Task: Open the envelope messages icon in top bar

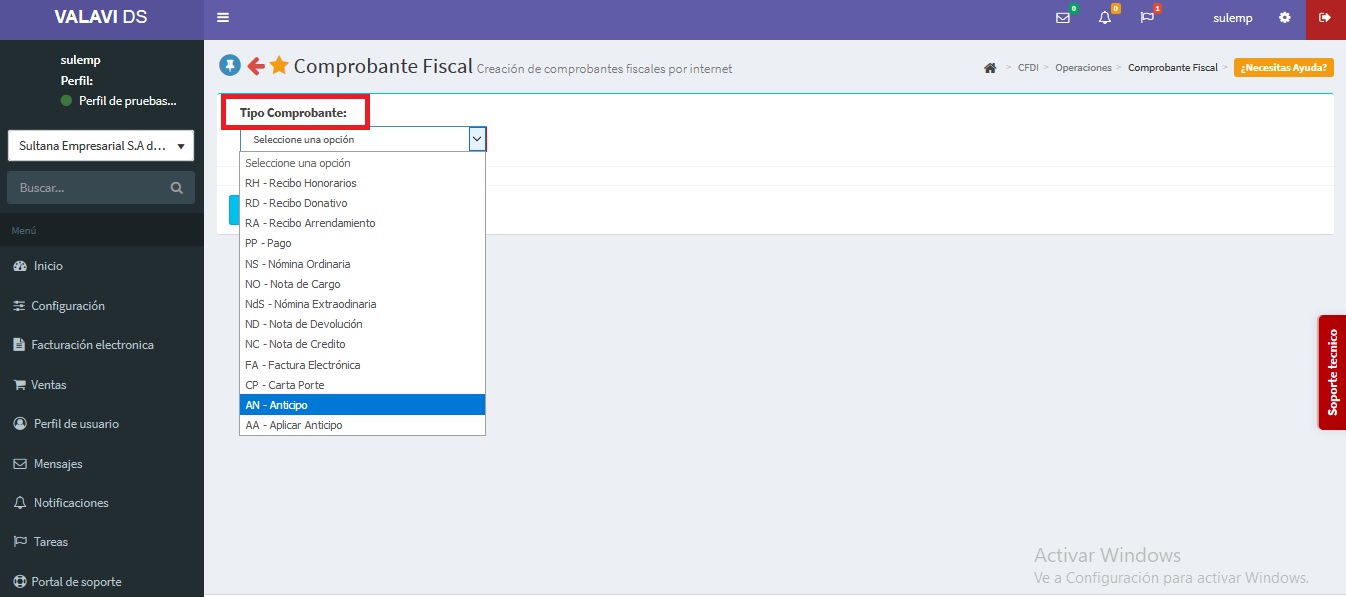Action: click(x=1063, y=18)
